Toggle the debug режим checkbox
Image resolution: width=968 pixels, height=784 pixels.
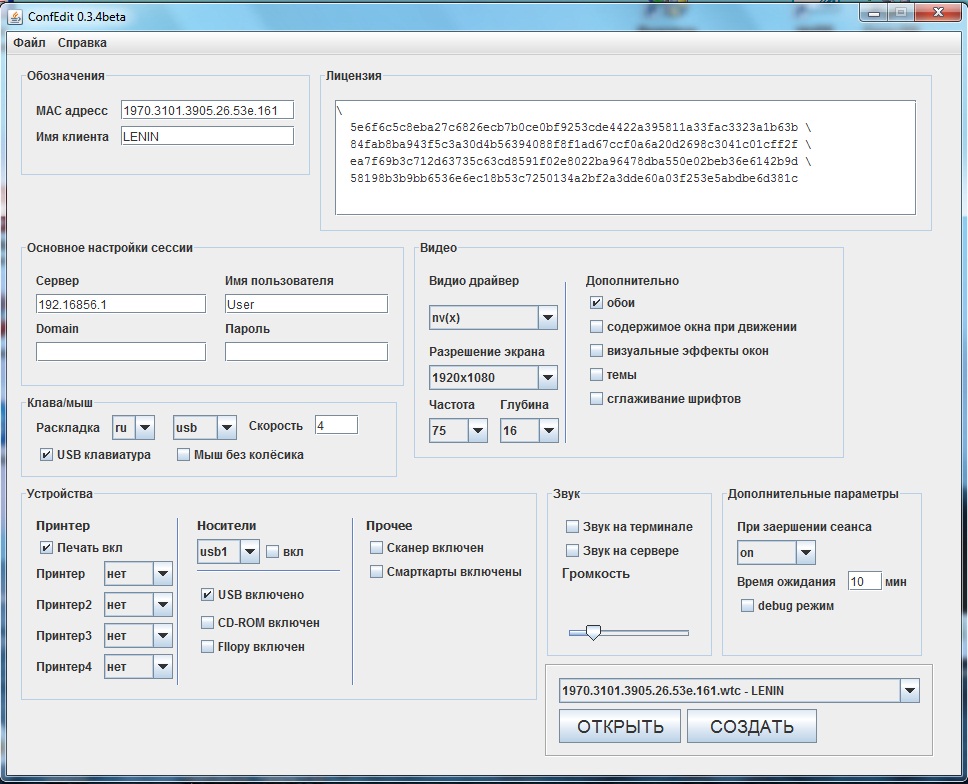746,605
